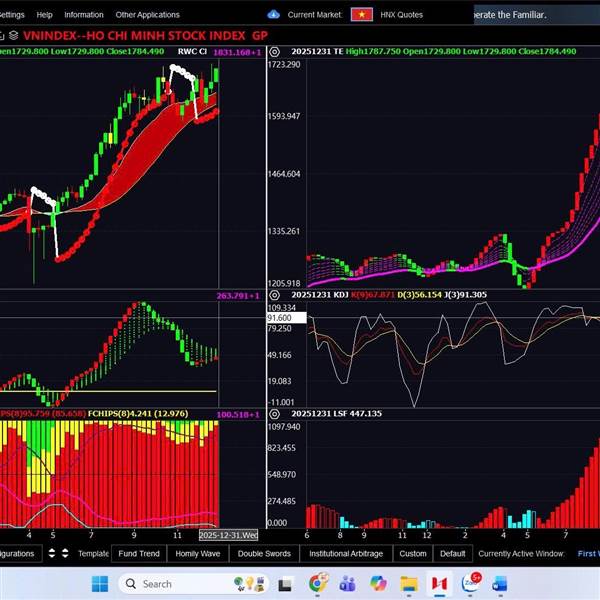The height and width of the screenshot is (600, 600).
Task: Open Microsoft Teams from the taskbar
Action: pos(348,583)
